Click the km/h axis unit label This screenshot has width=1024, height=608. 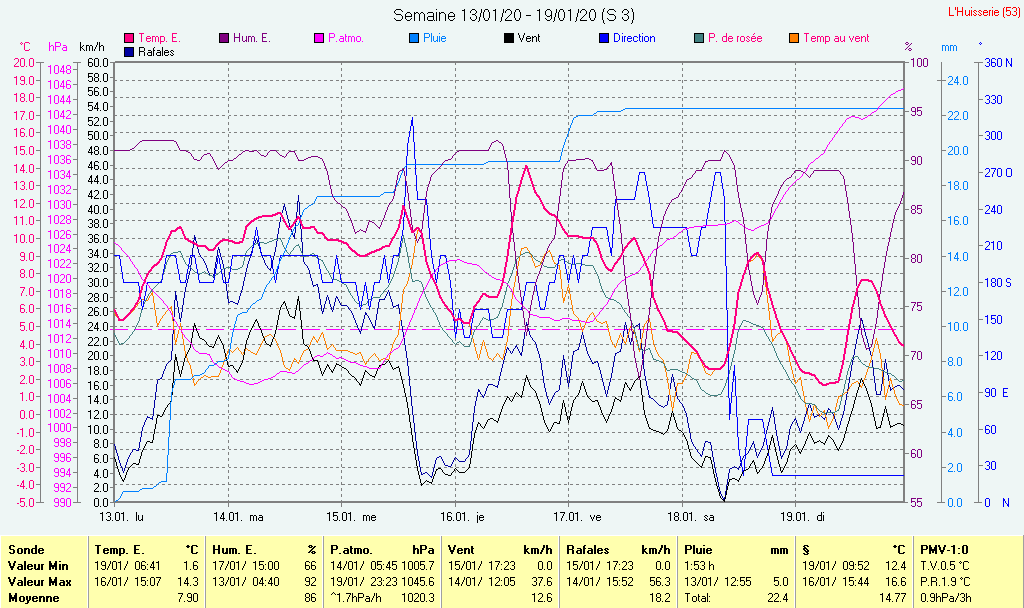coord(91,47)
